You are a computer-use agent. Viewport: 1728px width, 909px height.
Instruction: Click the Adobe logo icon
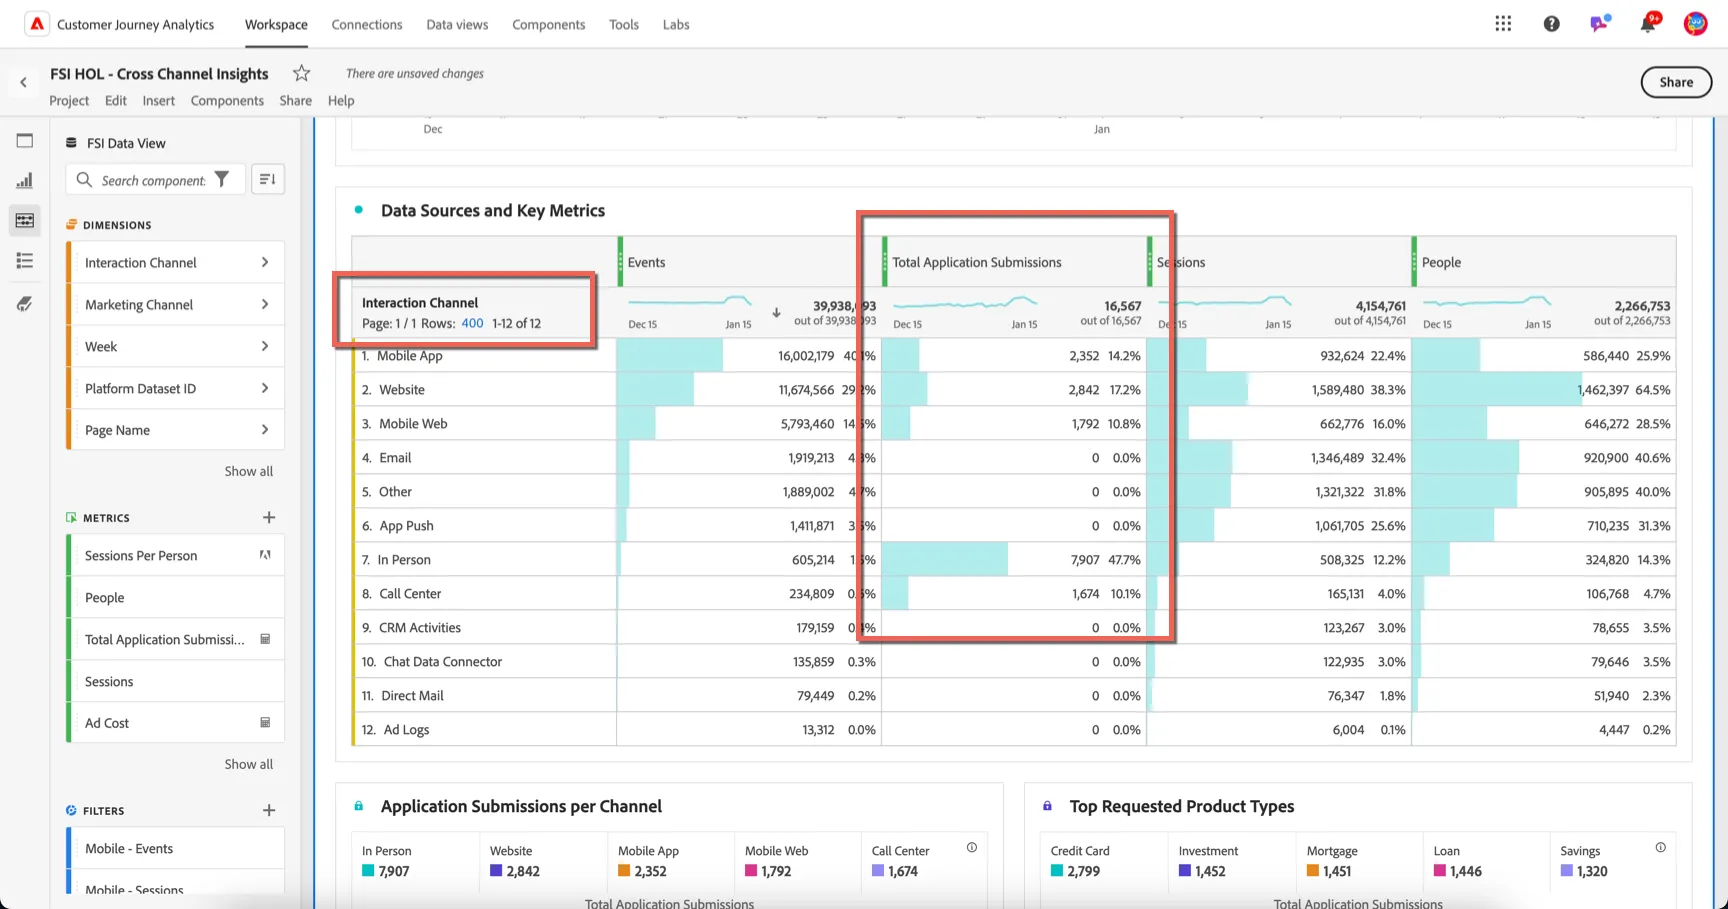click(x=37, y=24)
